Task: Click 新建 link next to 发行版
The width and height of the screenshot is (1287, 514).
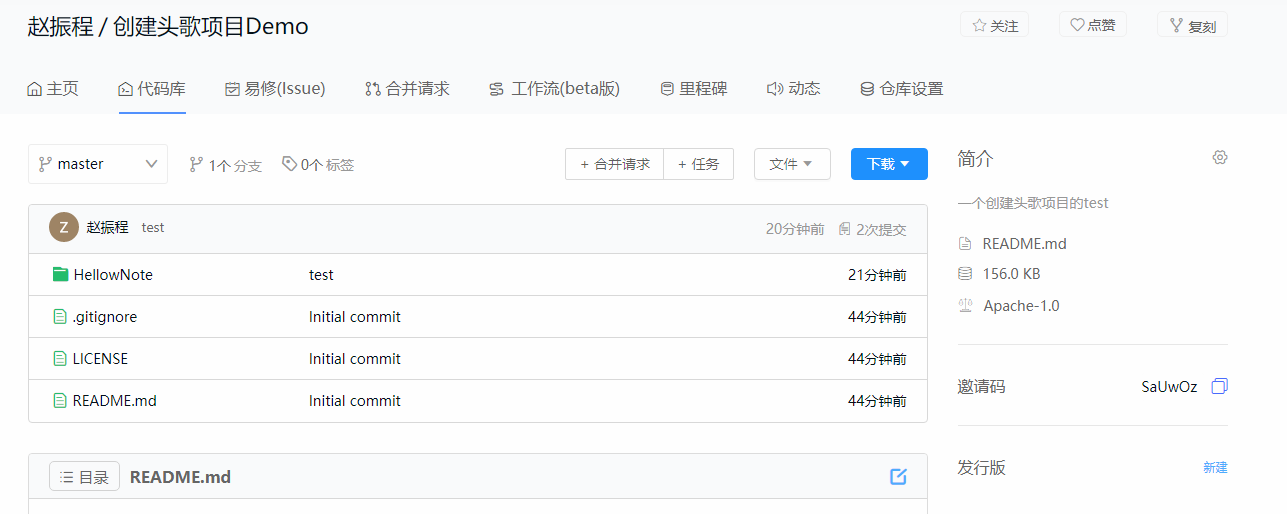Action: pos(1215,468)
